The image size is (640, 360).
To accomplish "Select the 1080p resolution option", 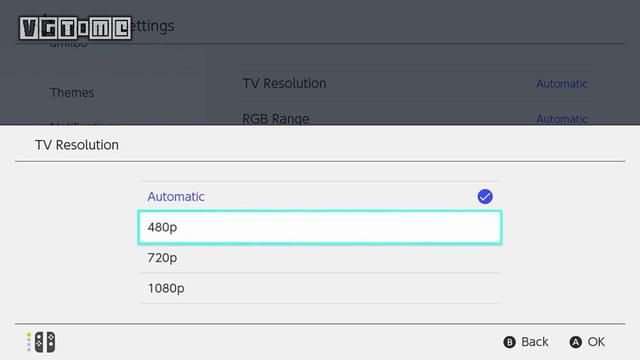I will [x=320, y=288].
